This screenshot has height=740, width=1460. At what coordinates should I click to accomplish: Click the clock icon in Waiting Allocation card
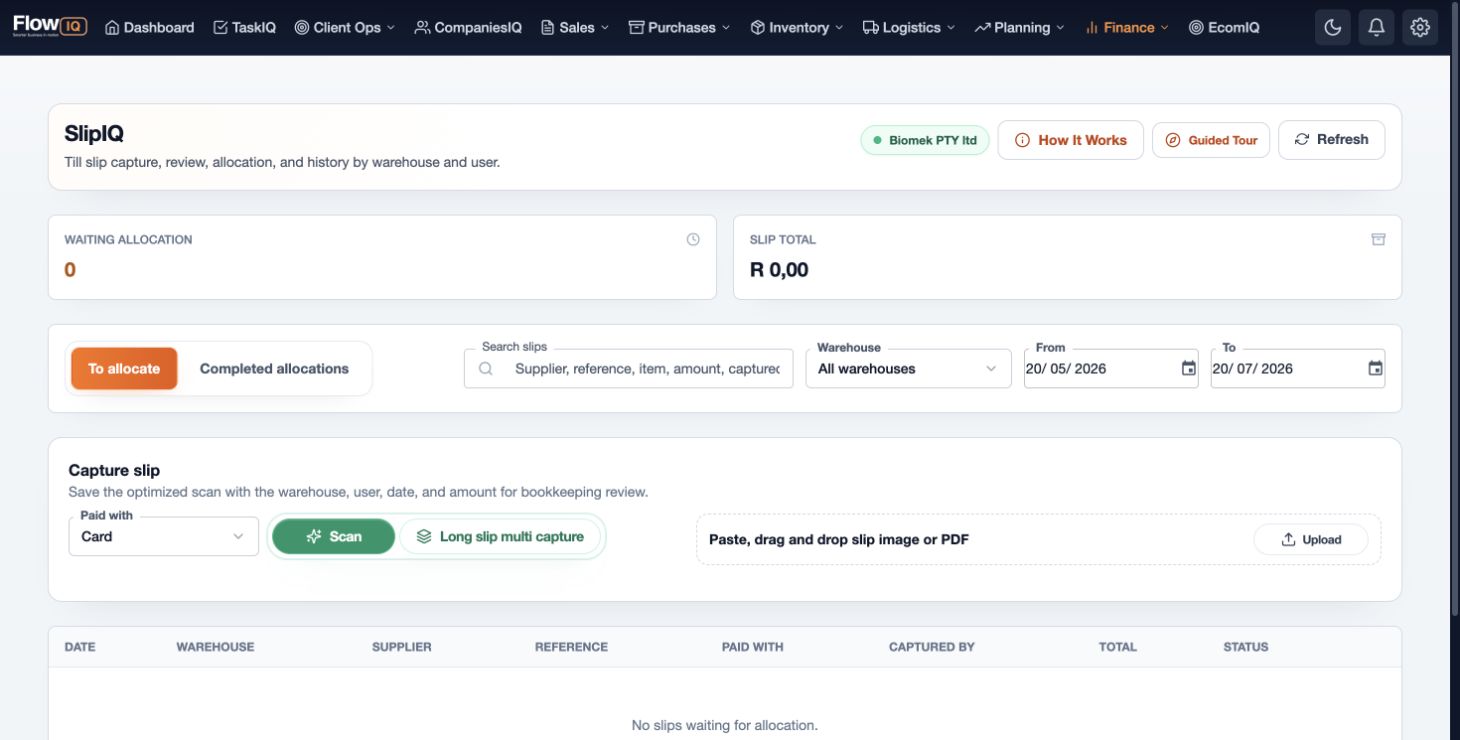coord(693,239)
